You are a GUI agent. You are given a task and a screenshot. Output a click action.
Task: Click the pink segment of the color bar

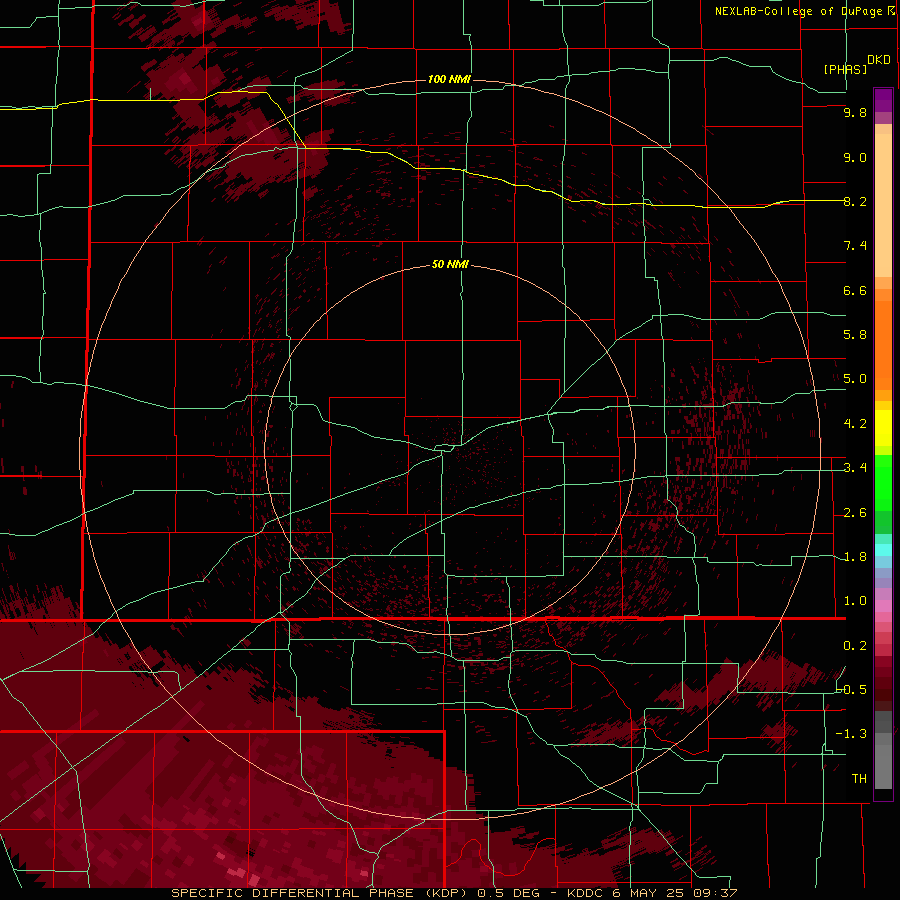(x=883, y=606)
